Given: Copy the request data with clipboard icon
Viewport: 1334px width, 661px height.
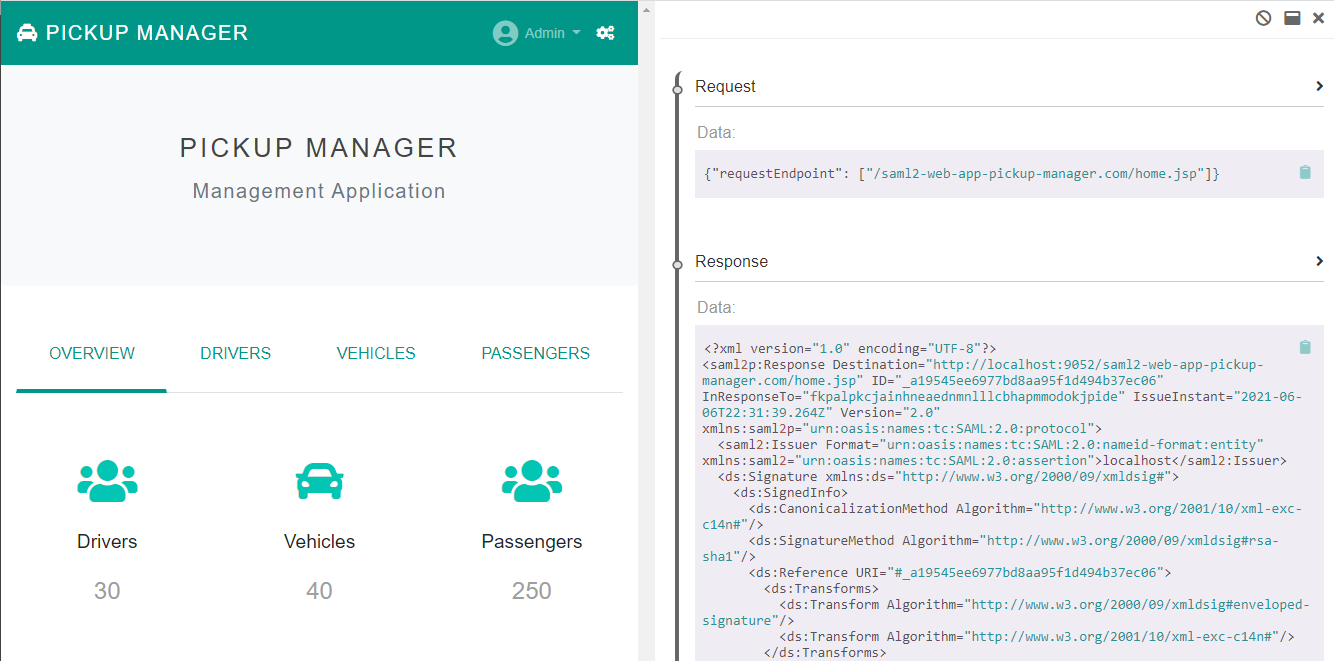Looking at the screenshot, I should click(1305, 172).
